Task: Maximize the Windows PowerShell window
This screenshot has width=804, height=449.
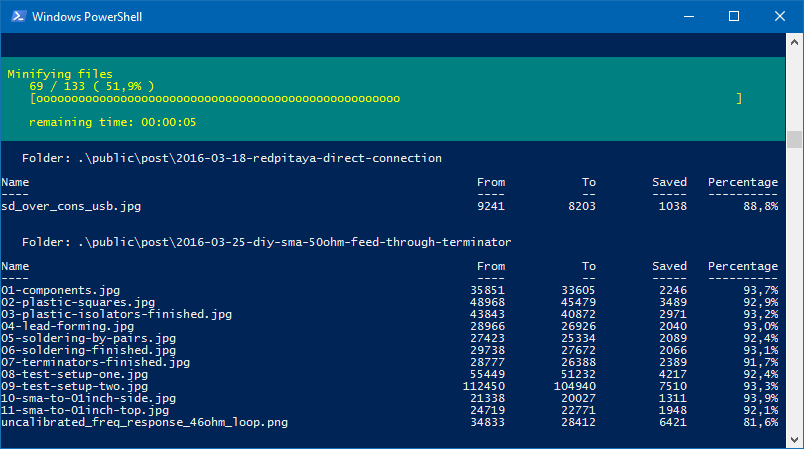Action: (x=734, y=16)
